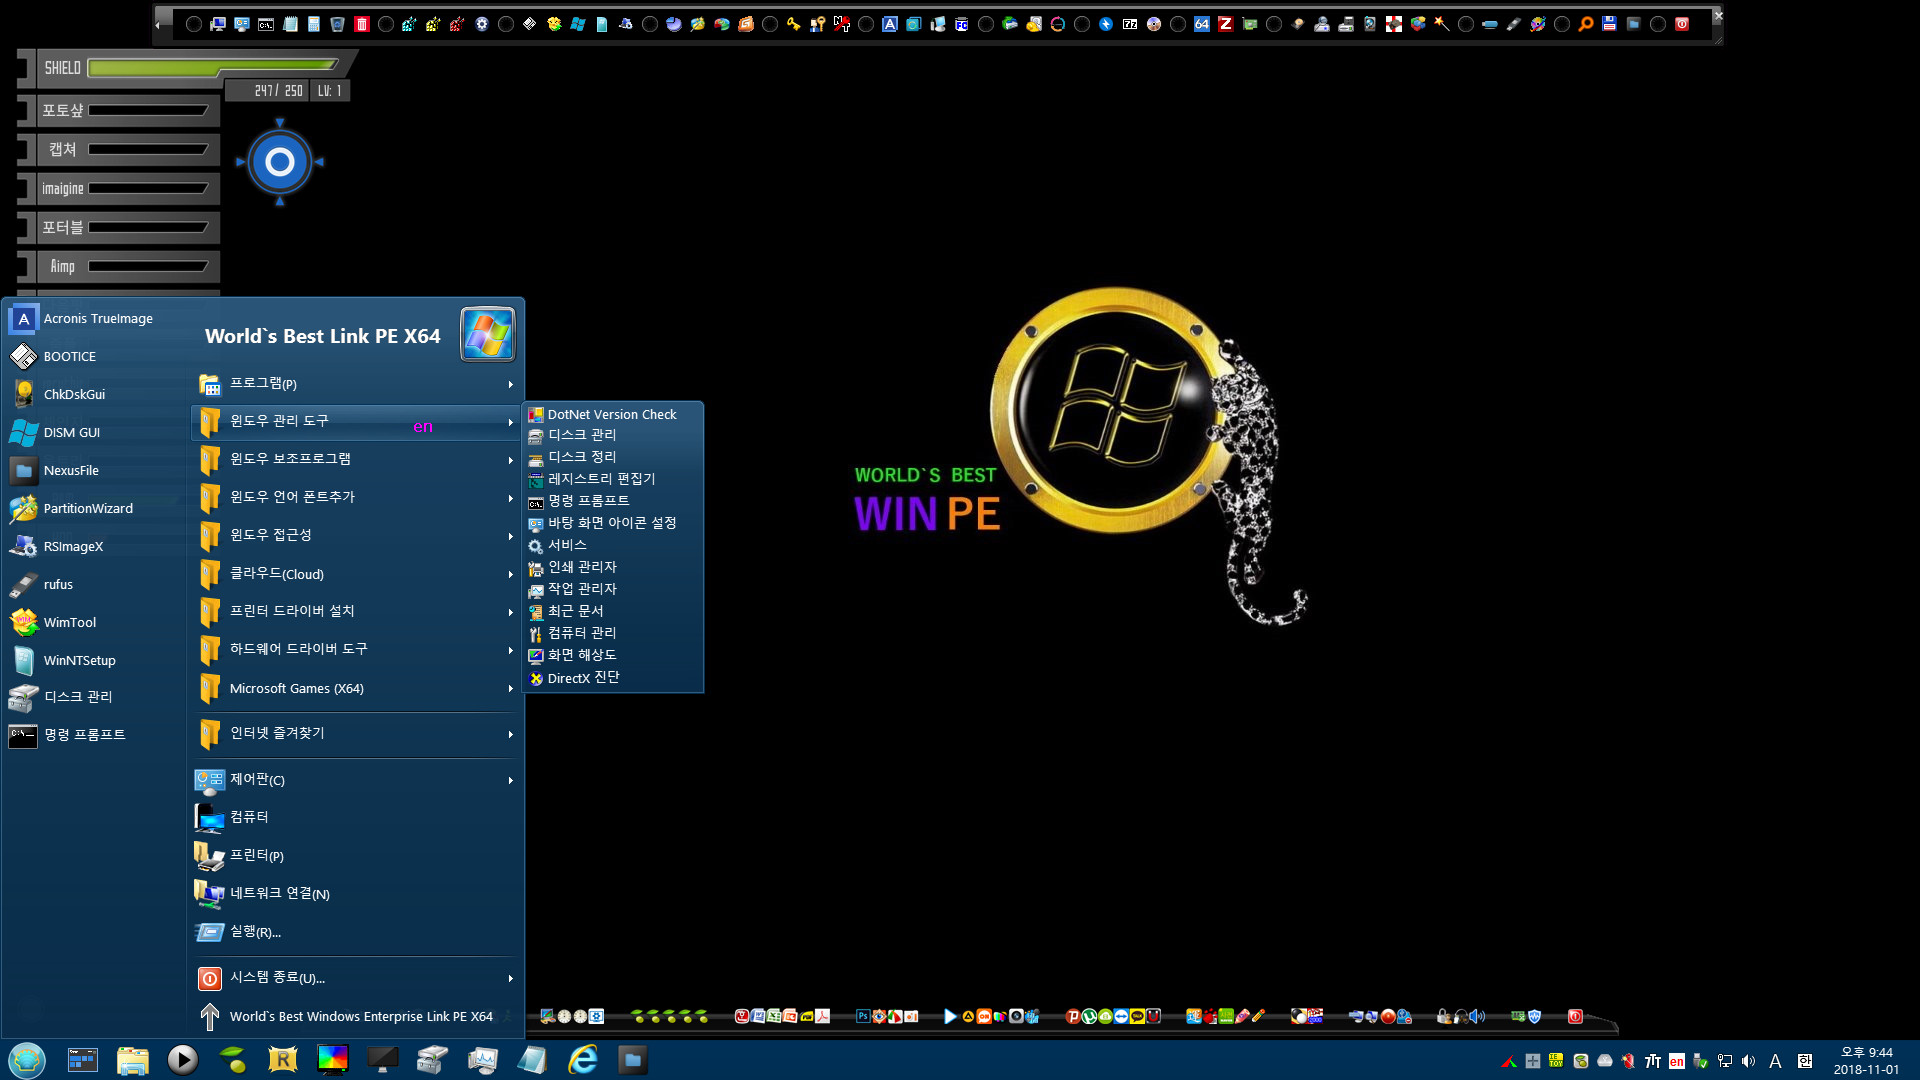
Task: Open the 실행(R)... run dialog entry
Action: tap(356, 932)
